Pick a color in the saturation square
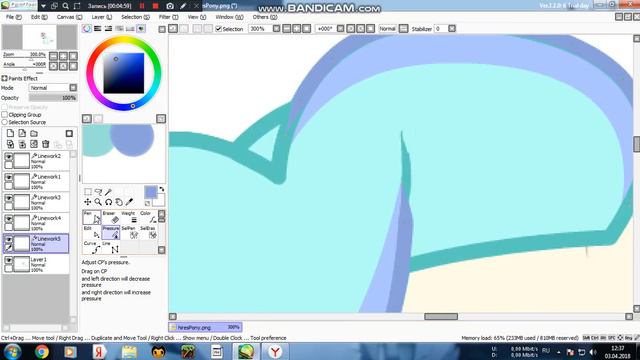The image size is (640, 360). click(x=124, y=73)
